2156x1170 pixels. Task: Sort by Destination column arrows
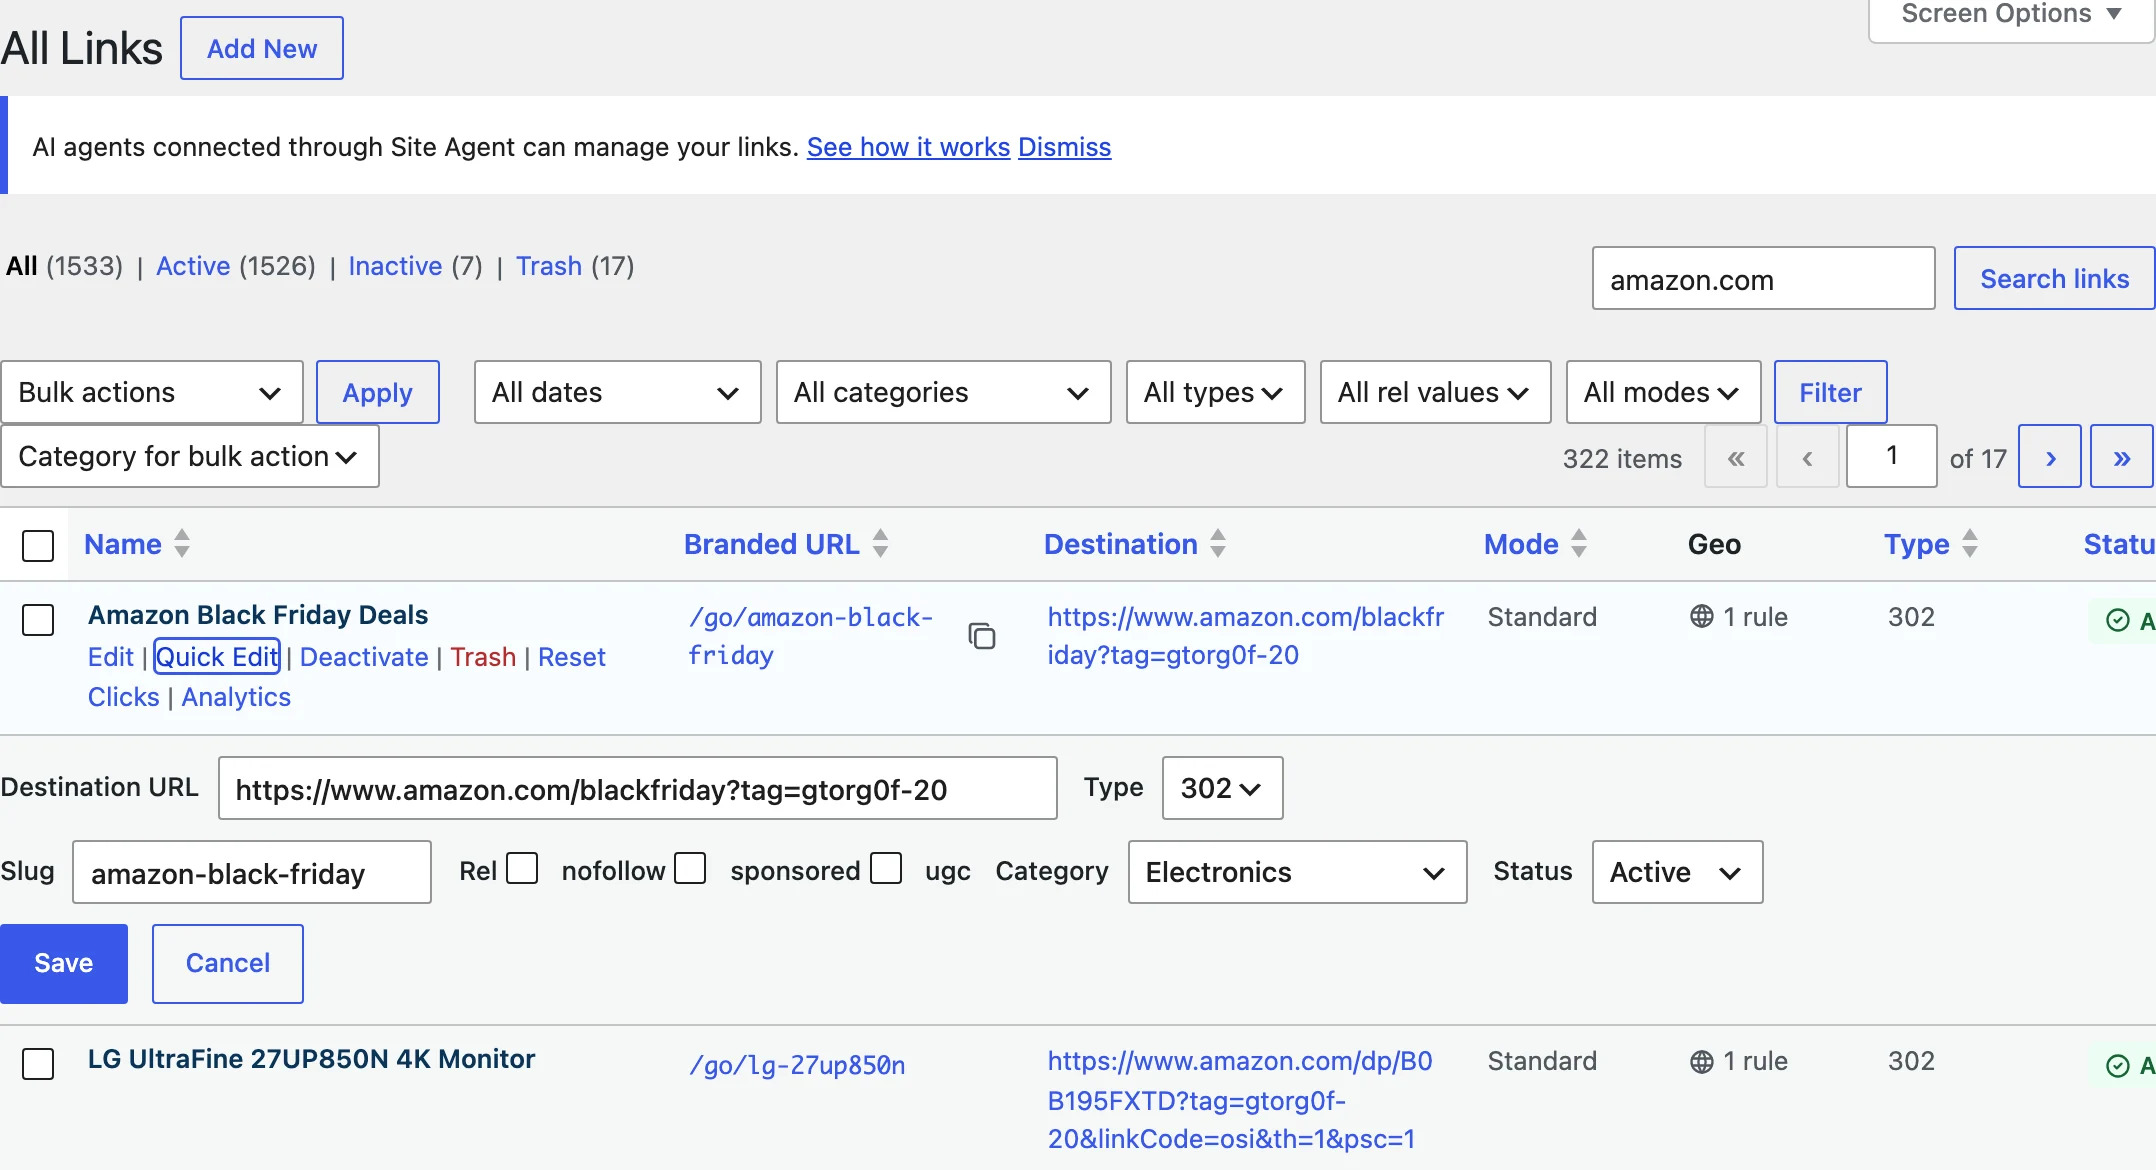pyautogui.click(x=1218, y=544)
